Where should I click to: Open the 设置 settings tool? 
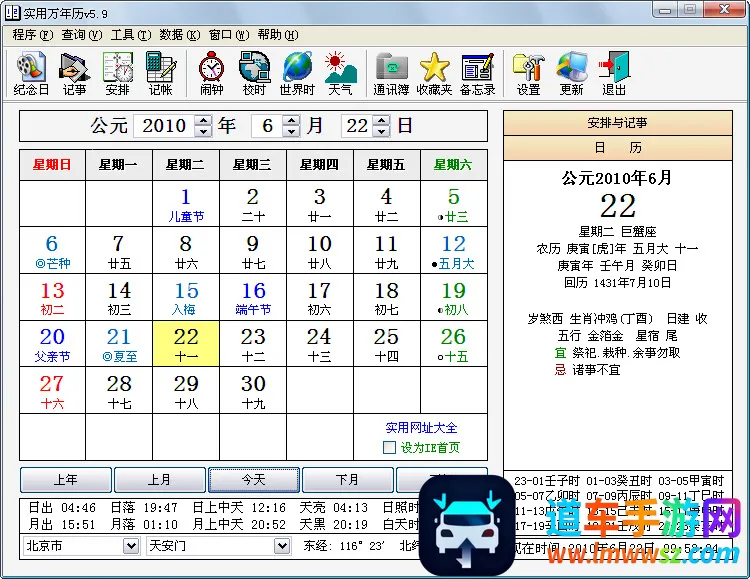(x=528, y=73)
